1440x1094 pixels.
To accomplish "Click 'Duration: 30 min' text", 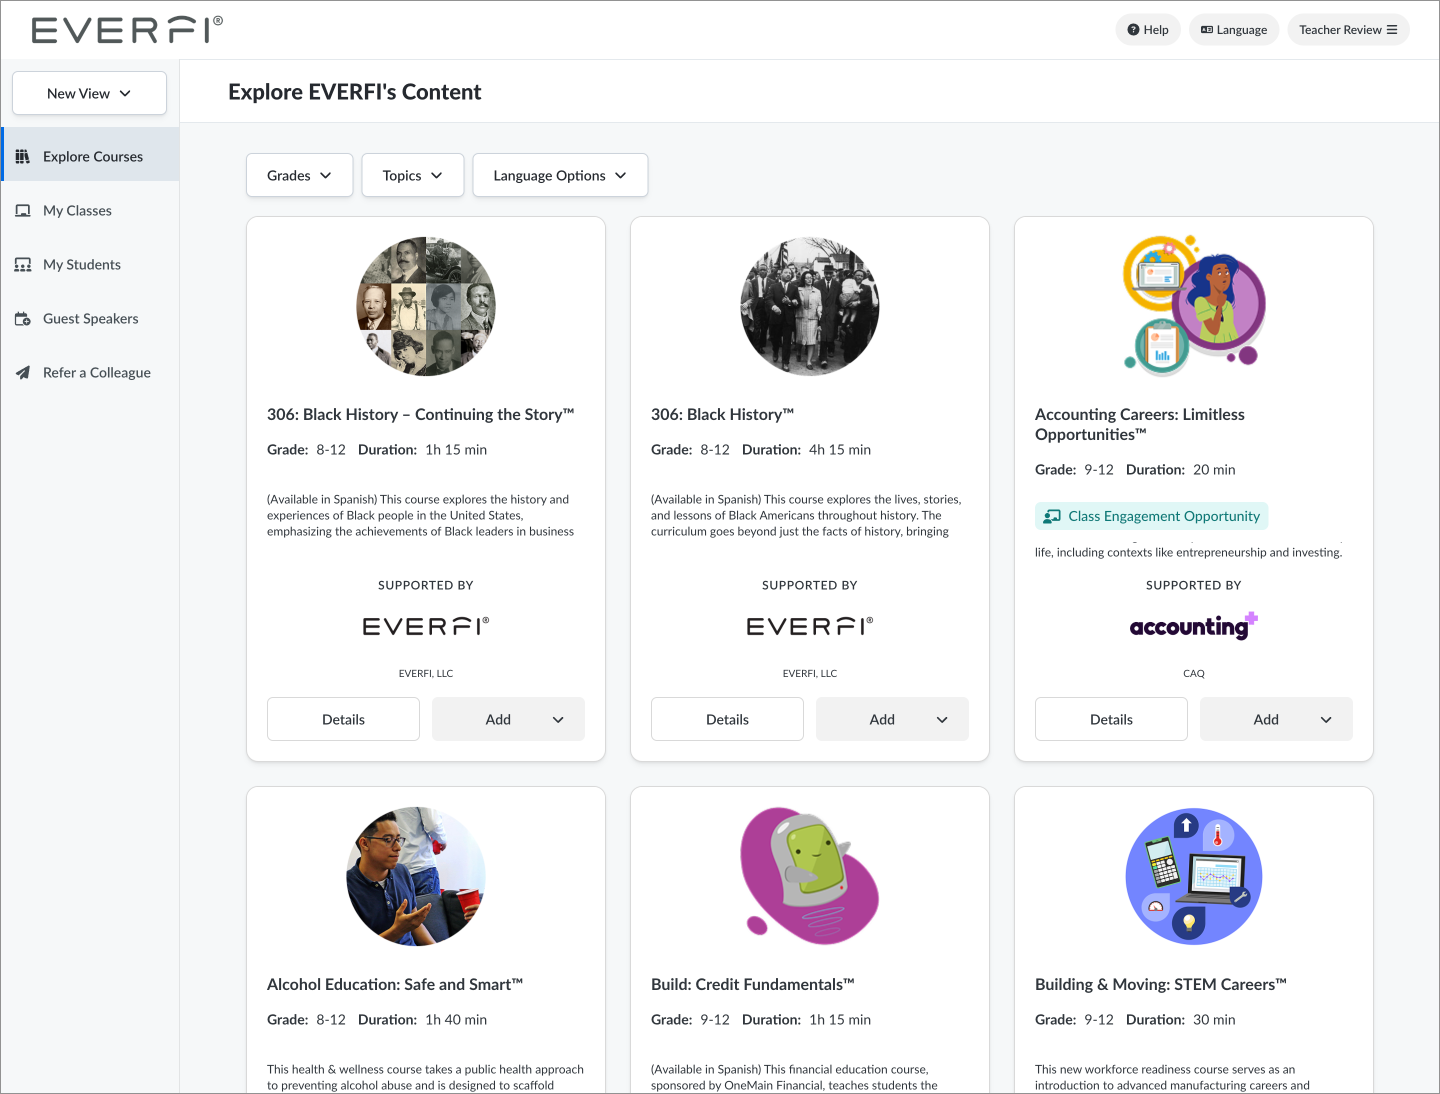I will tap(1181, 1020).
